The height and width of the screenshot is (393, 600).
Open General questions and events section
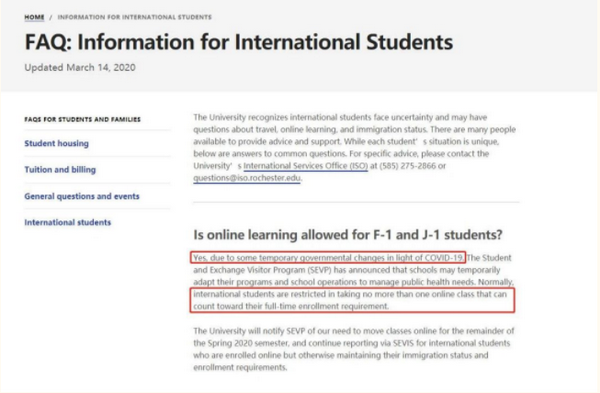82,196
